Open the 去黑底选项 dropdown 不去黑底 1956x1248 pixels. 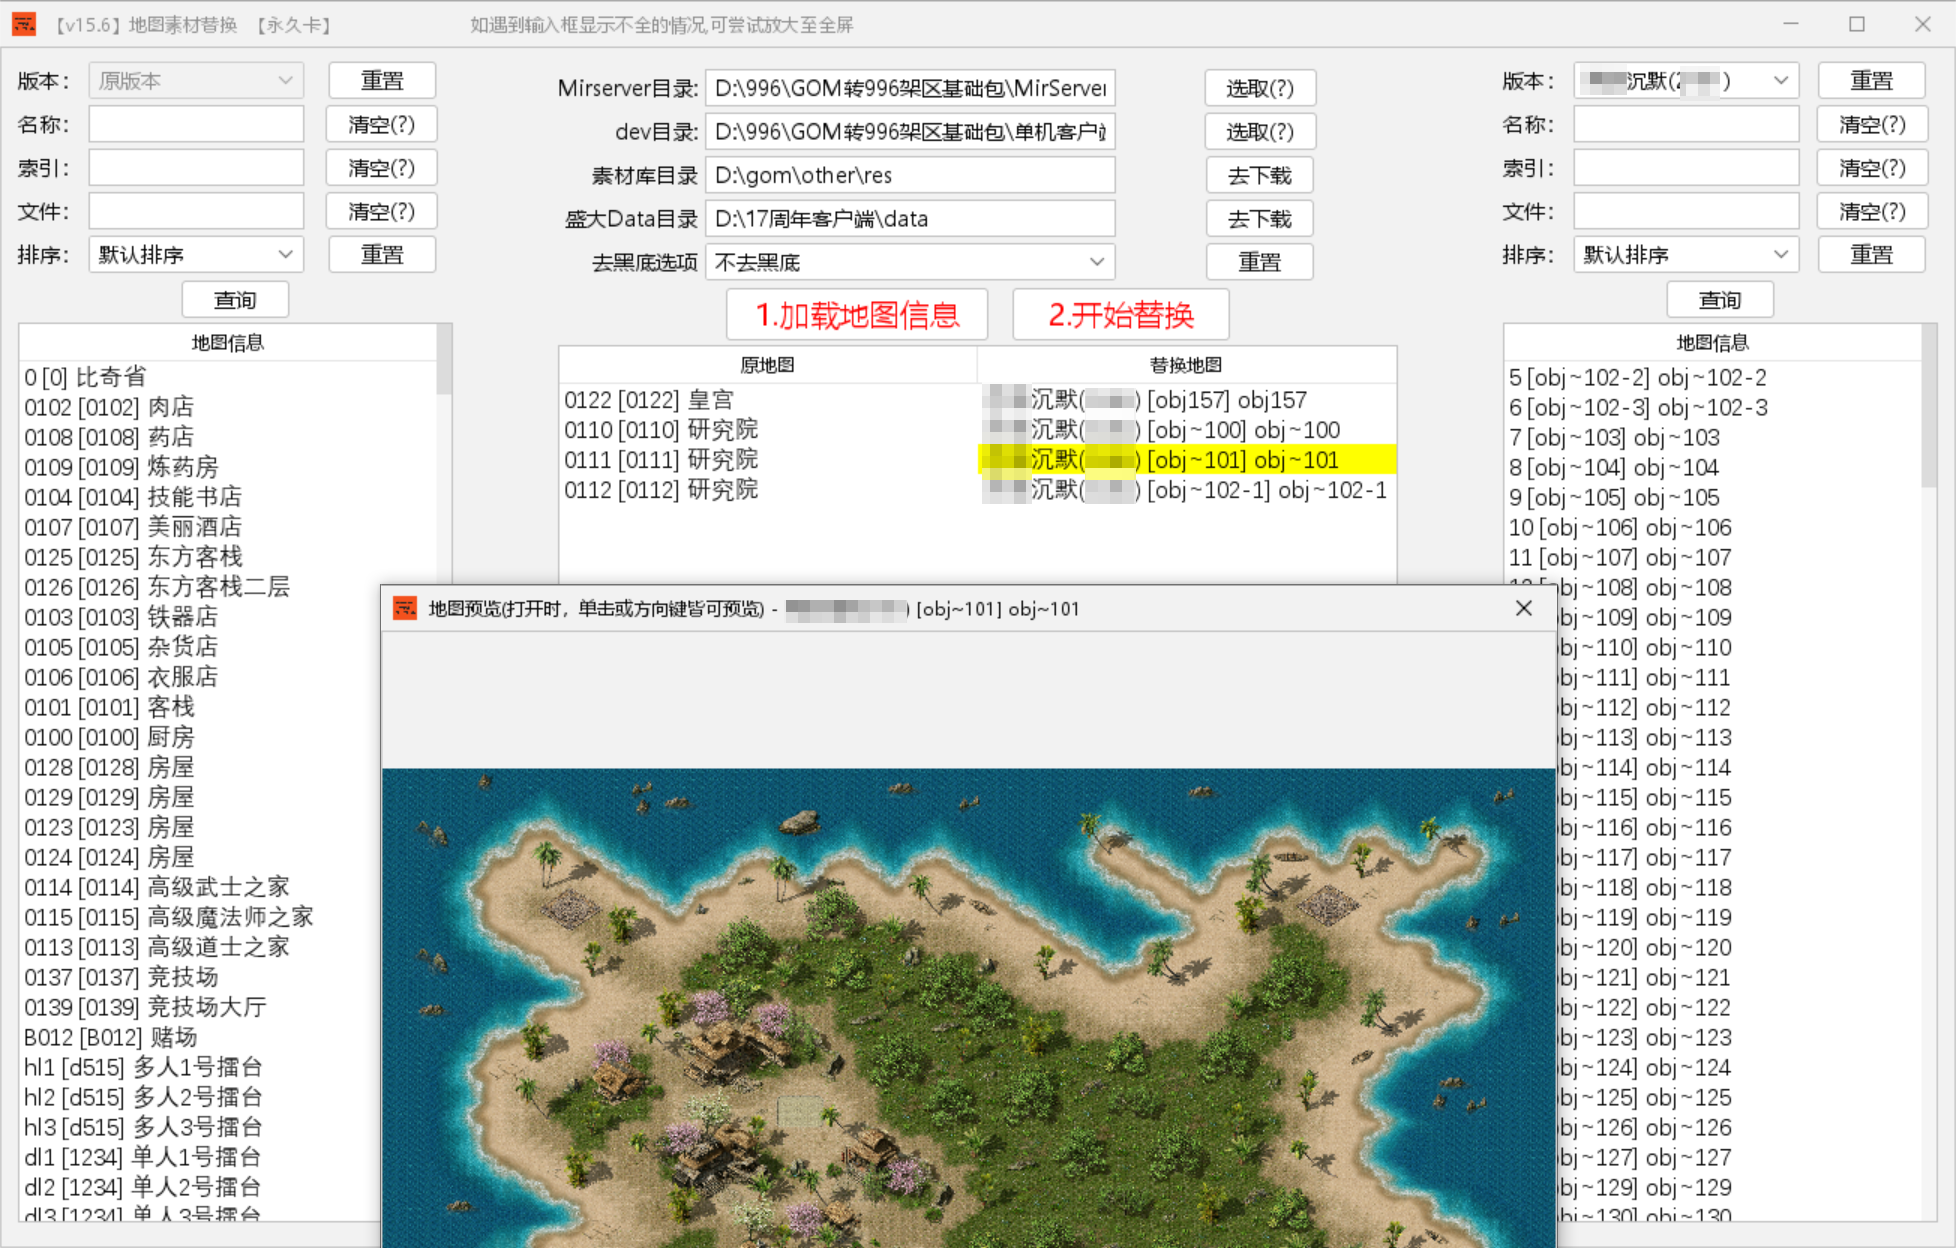[910, 263]
